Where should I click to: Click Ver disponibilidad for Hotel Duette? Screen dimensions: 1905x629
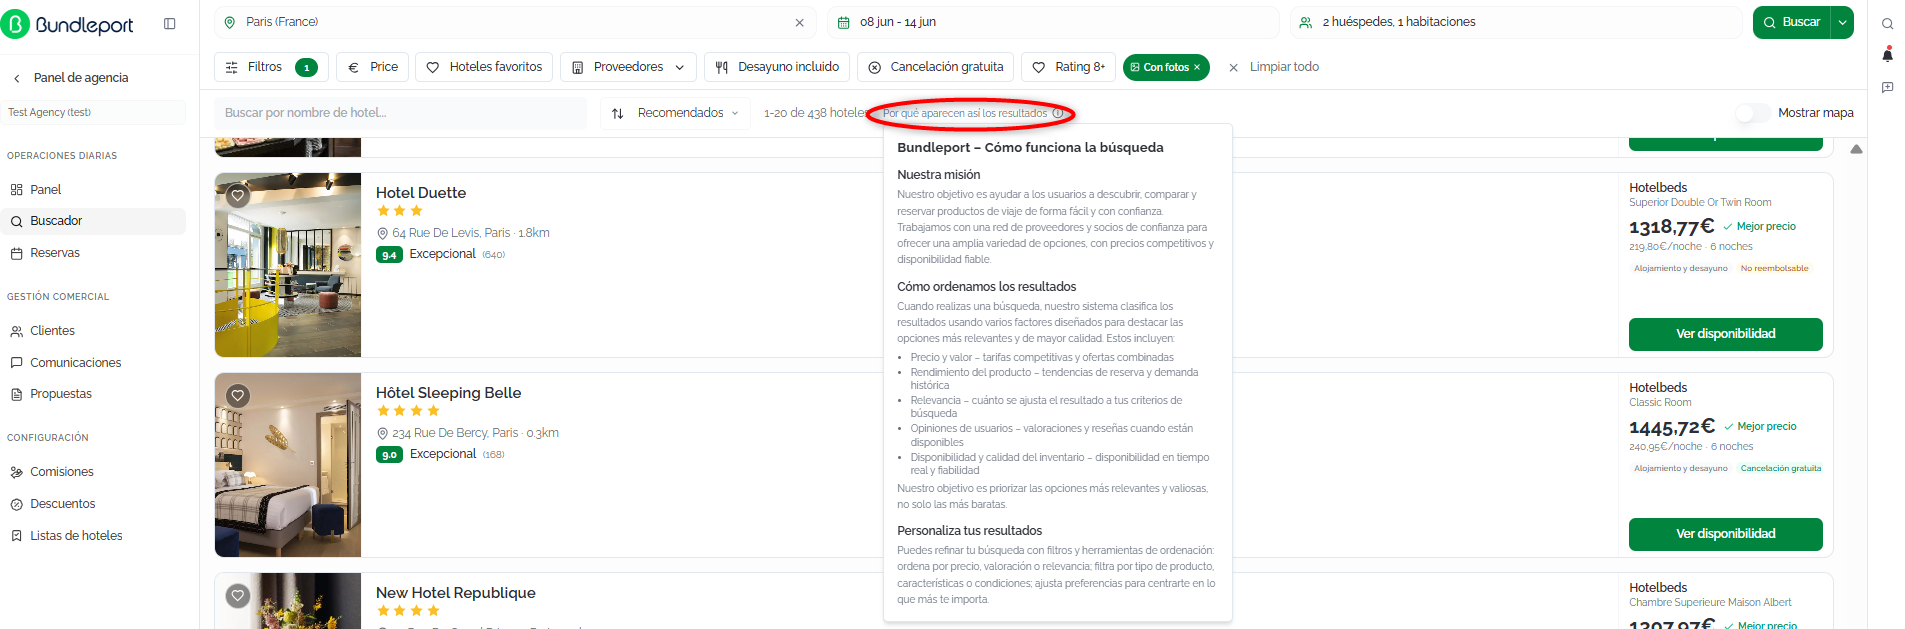pos(1726,334)
